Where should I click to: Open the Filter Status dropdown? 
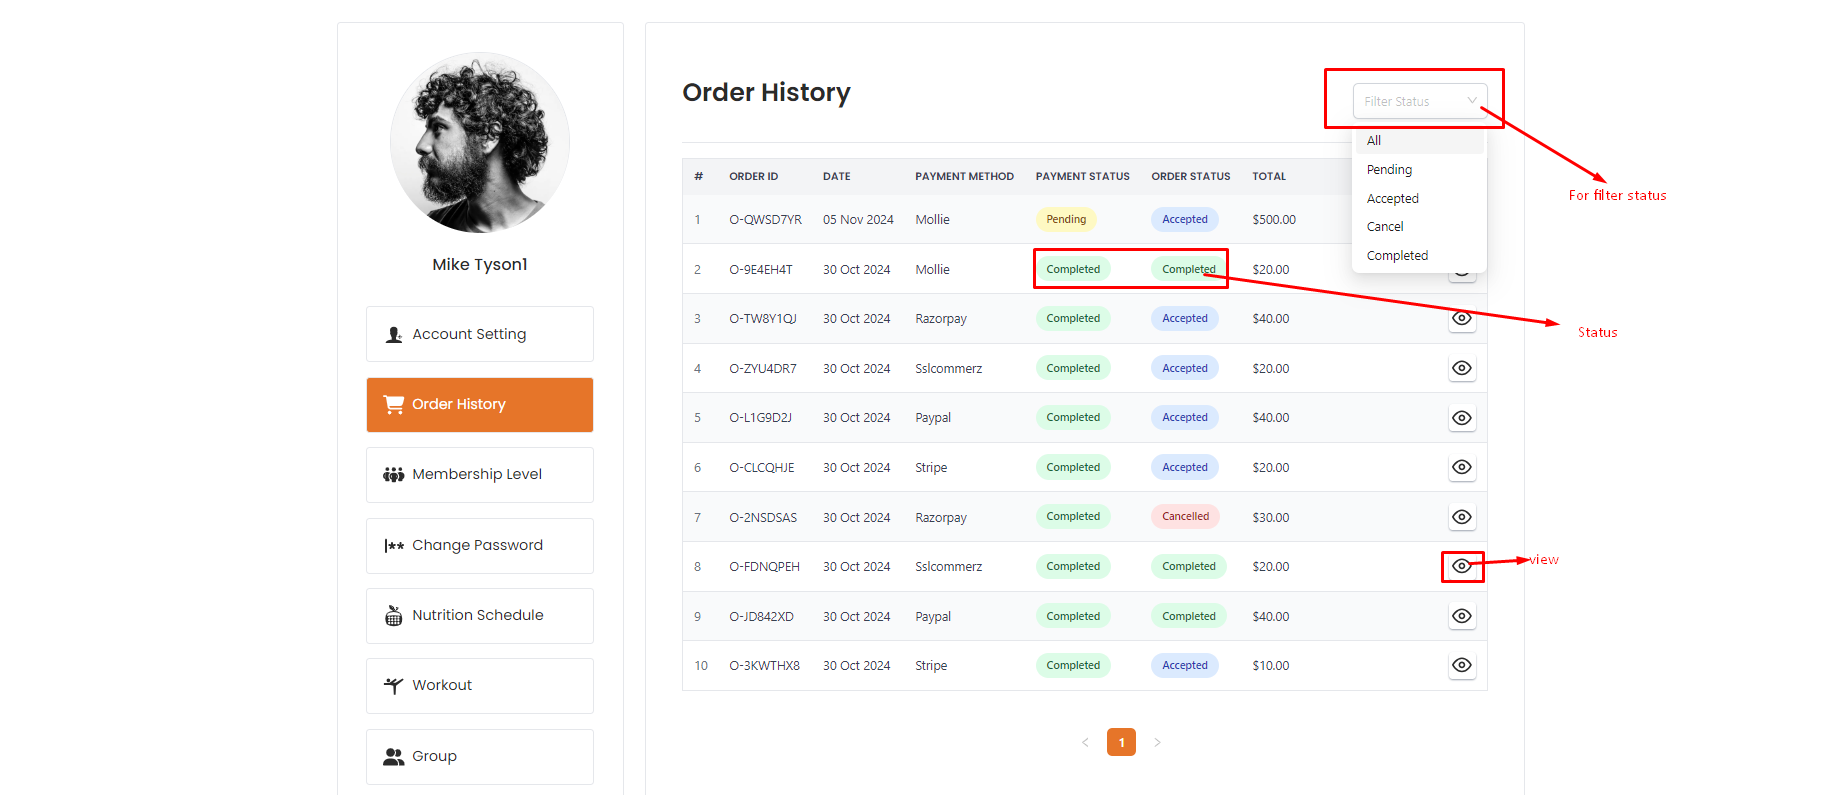click(1420, 101)
